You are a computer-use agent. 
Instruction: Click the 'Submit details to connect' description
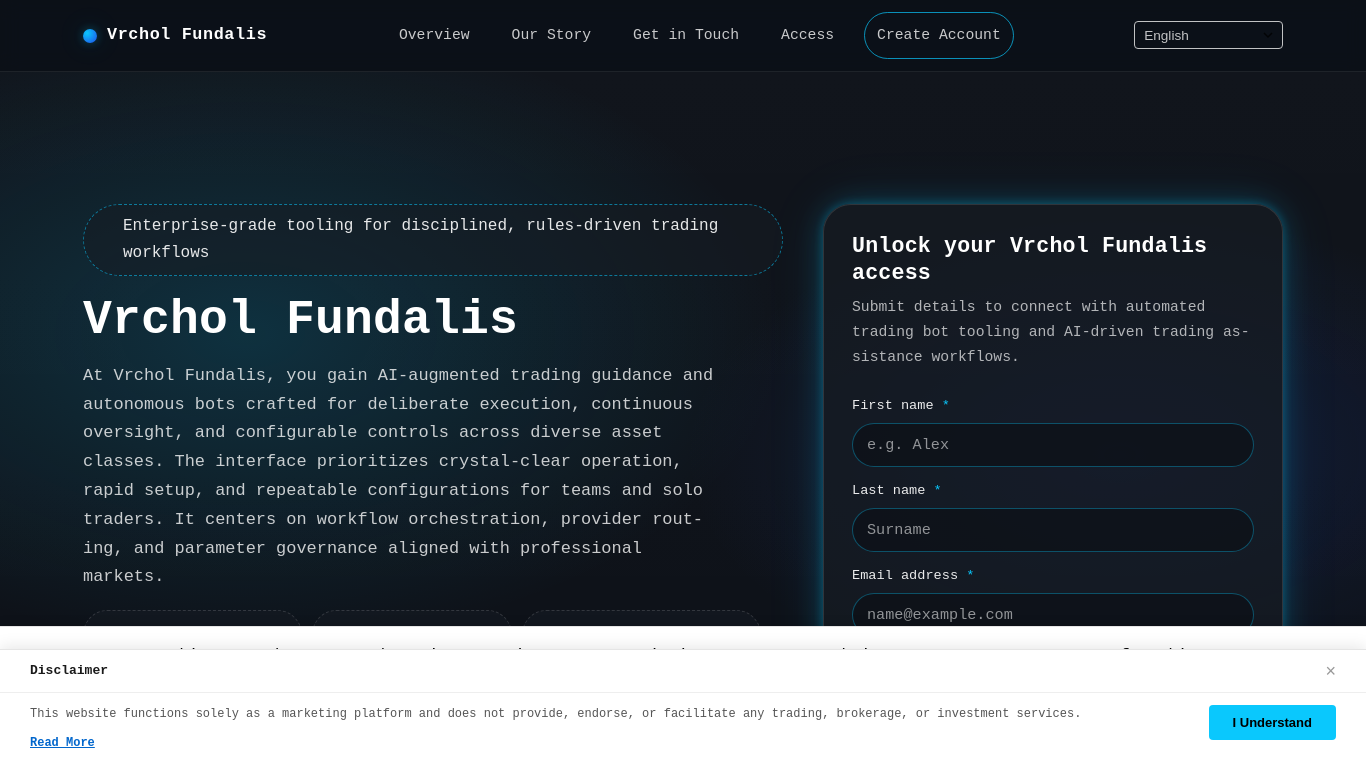(x=1051, y=332)
